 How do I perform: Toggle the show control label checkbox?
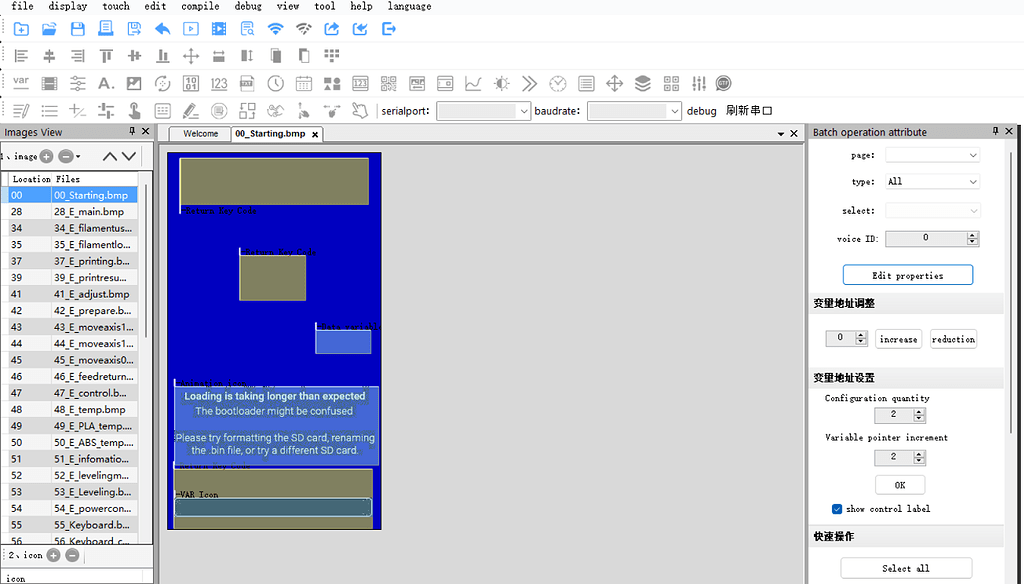tap(837, 509)
